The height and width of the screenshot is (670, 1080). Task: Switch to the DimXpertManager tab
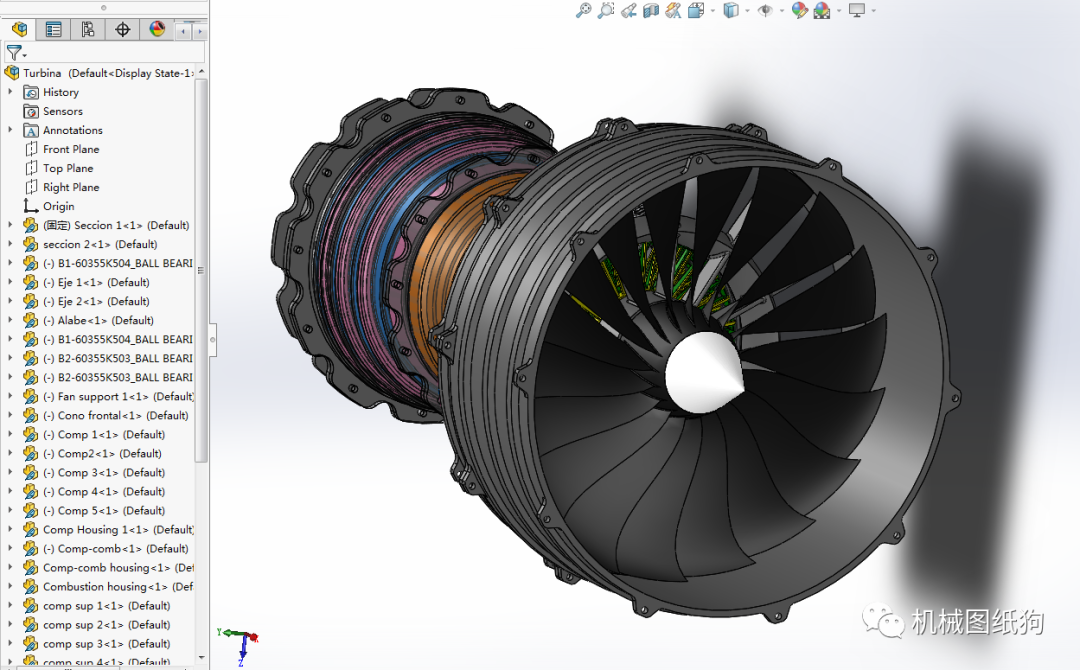click(x=123, y=30)
